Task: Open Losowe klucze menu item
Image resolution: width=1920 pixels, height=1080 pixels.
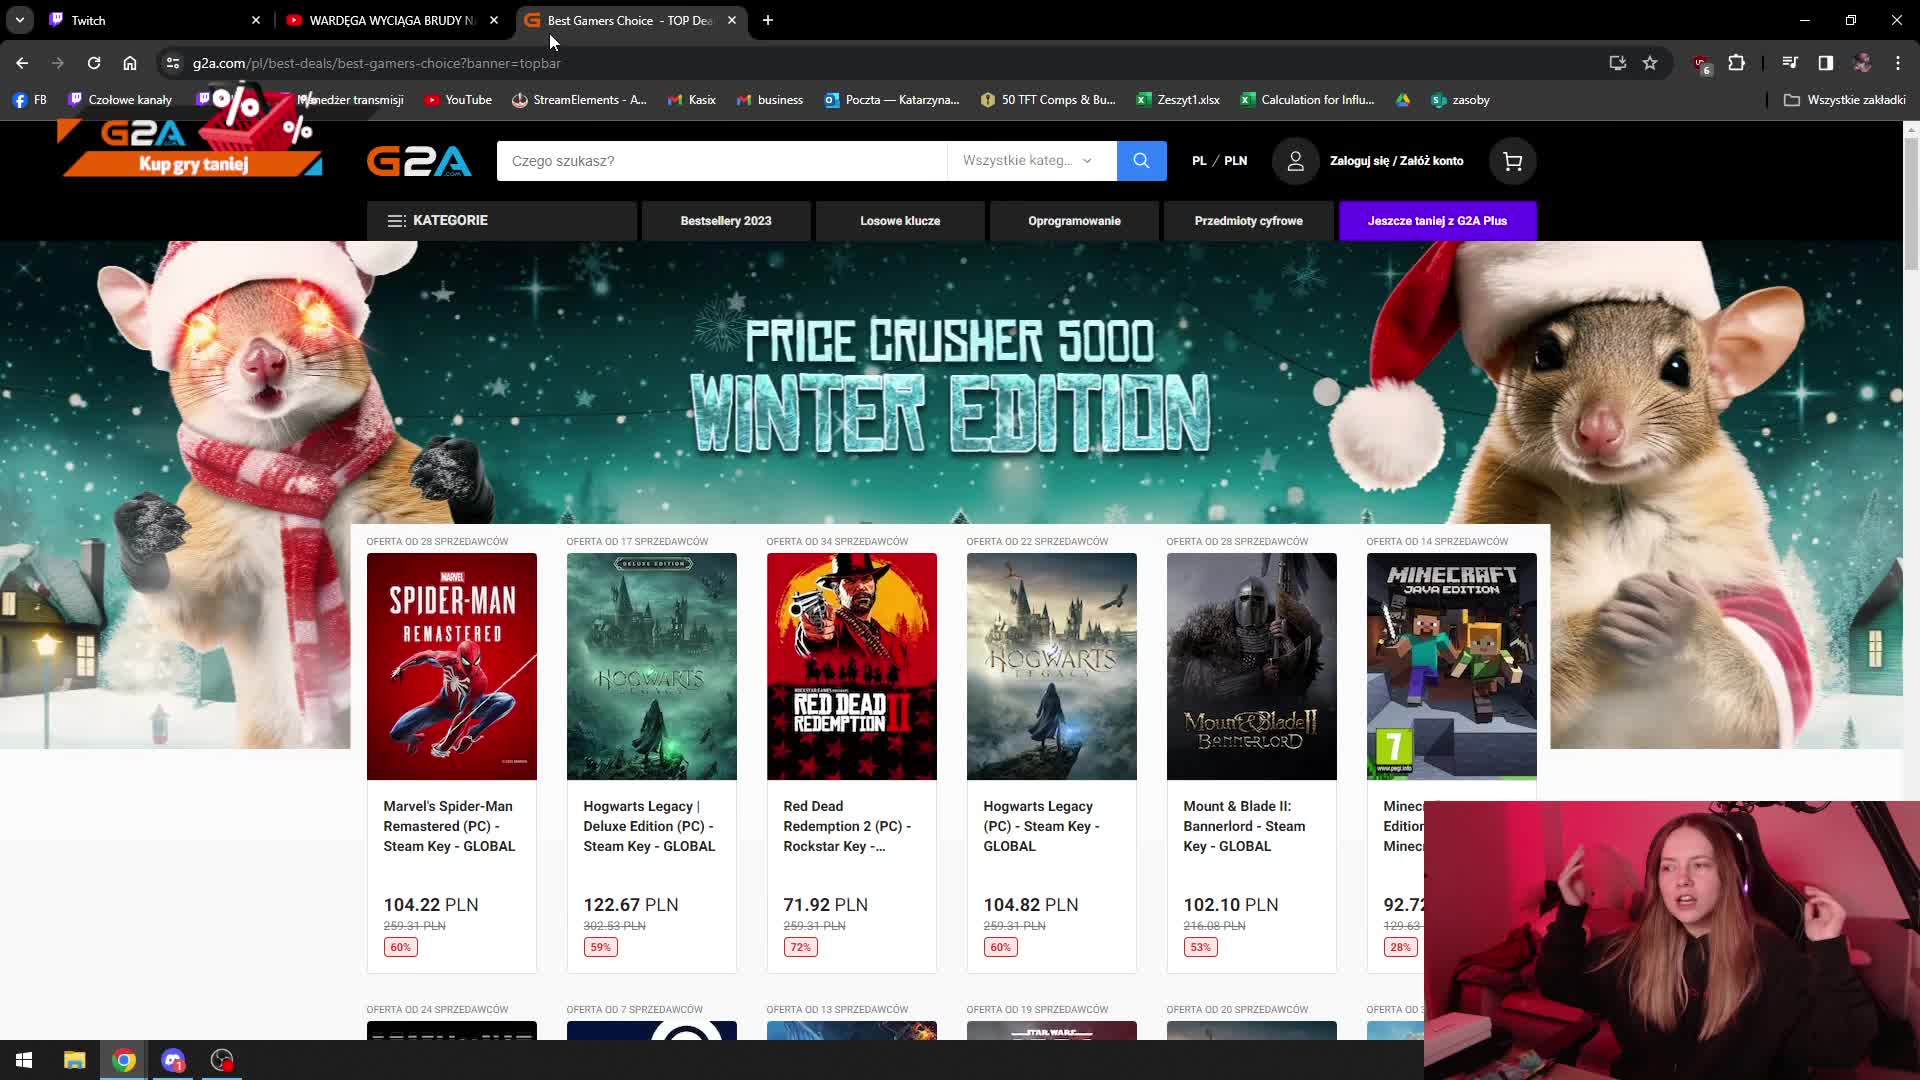Action: click(x=900, y=221)
